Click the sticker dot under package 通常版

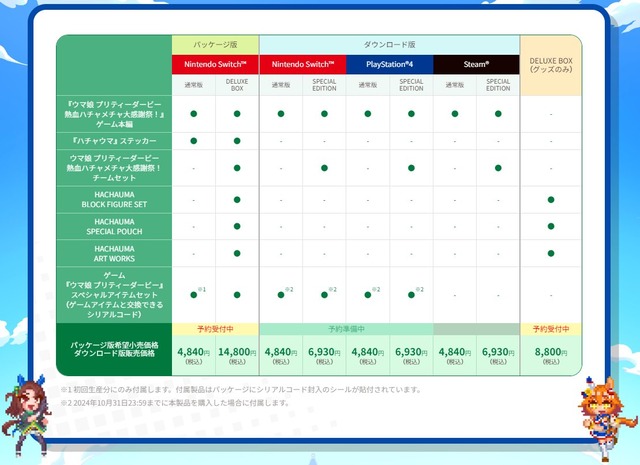pyautogui.click(x=194, y=141)
